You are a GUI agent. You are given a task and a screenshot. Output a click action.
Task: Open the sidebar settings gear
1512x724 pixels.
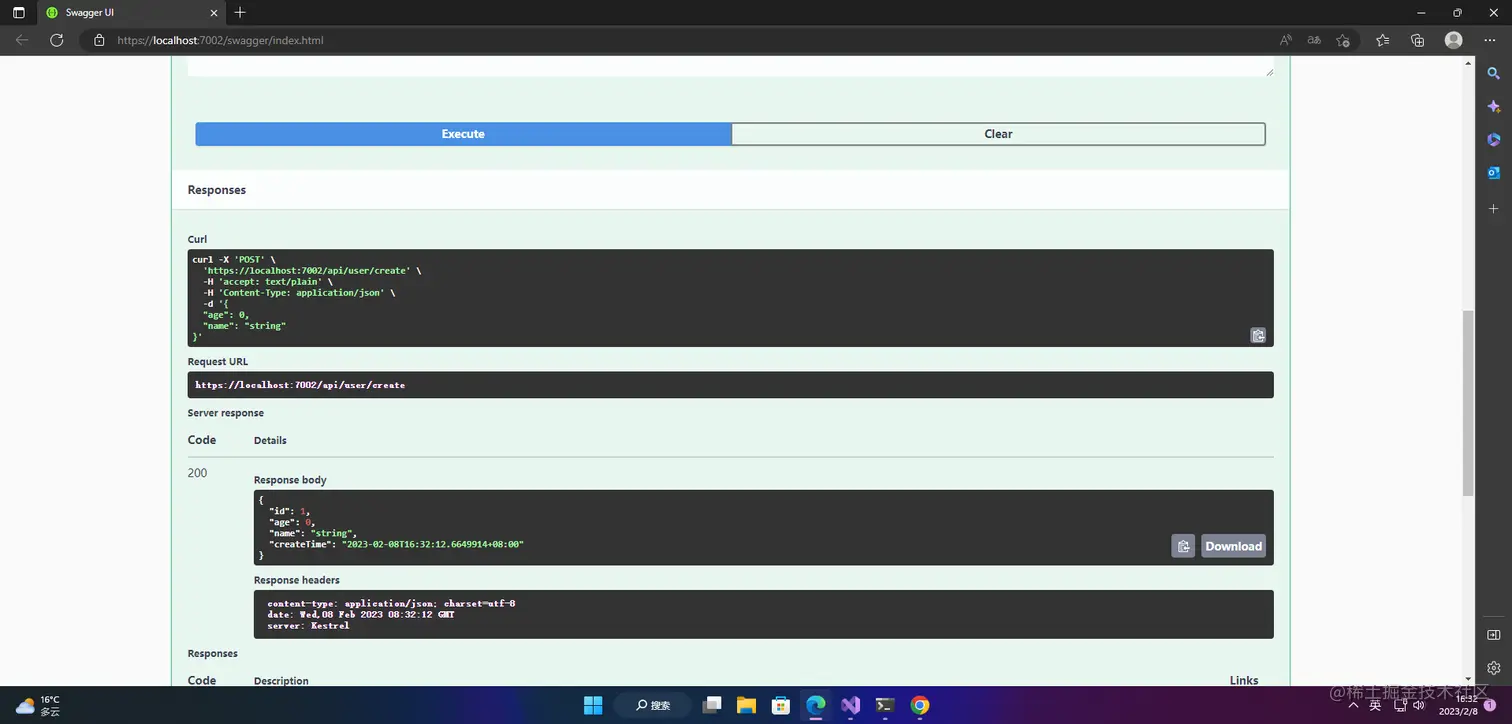tap(1494, 668)
